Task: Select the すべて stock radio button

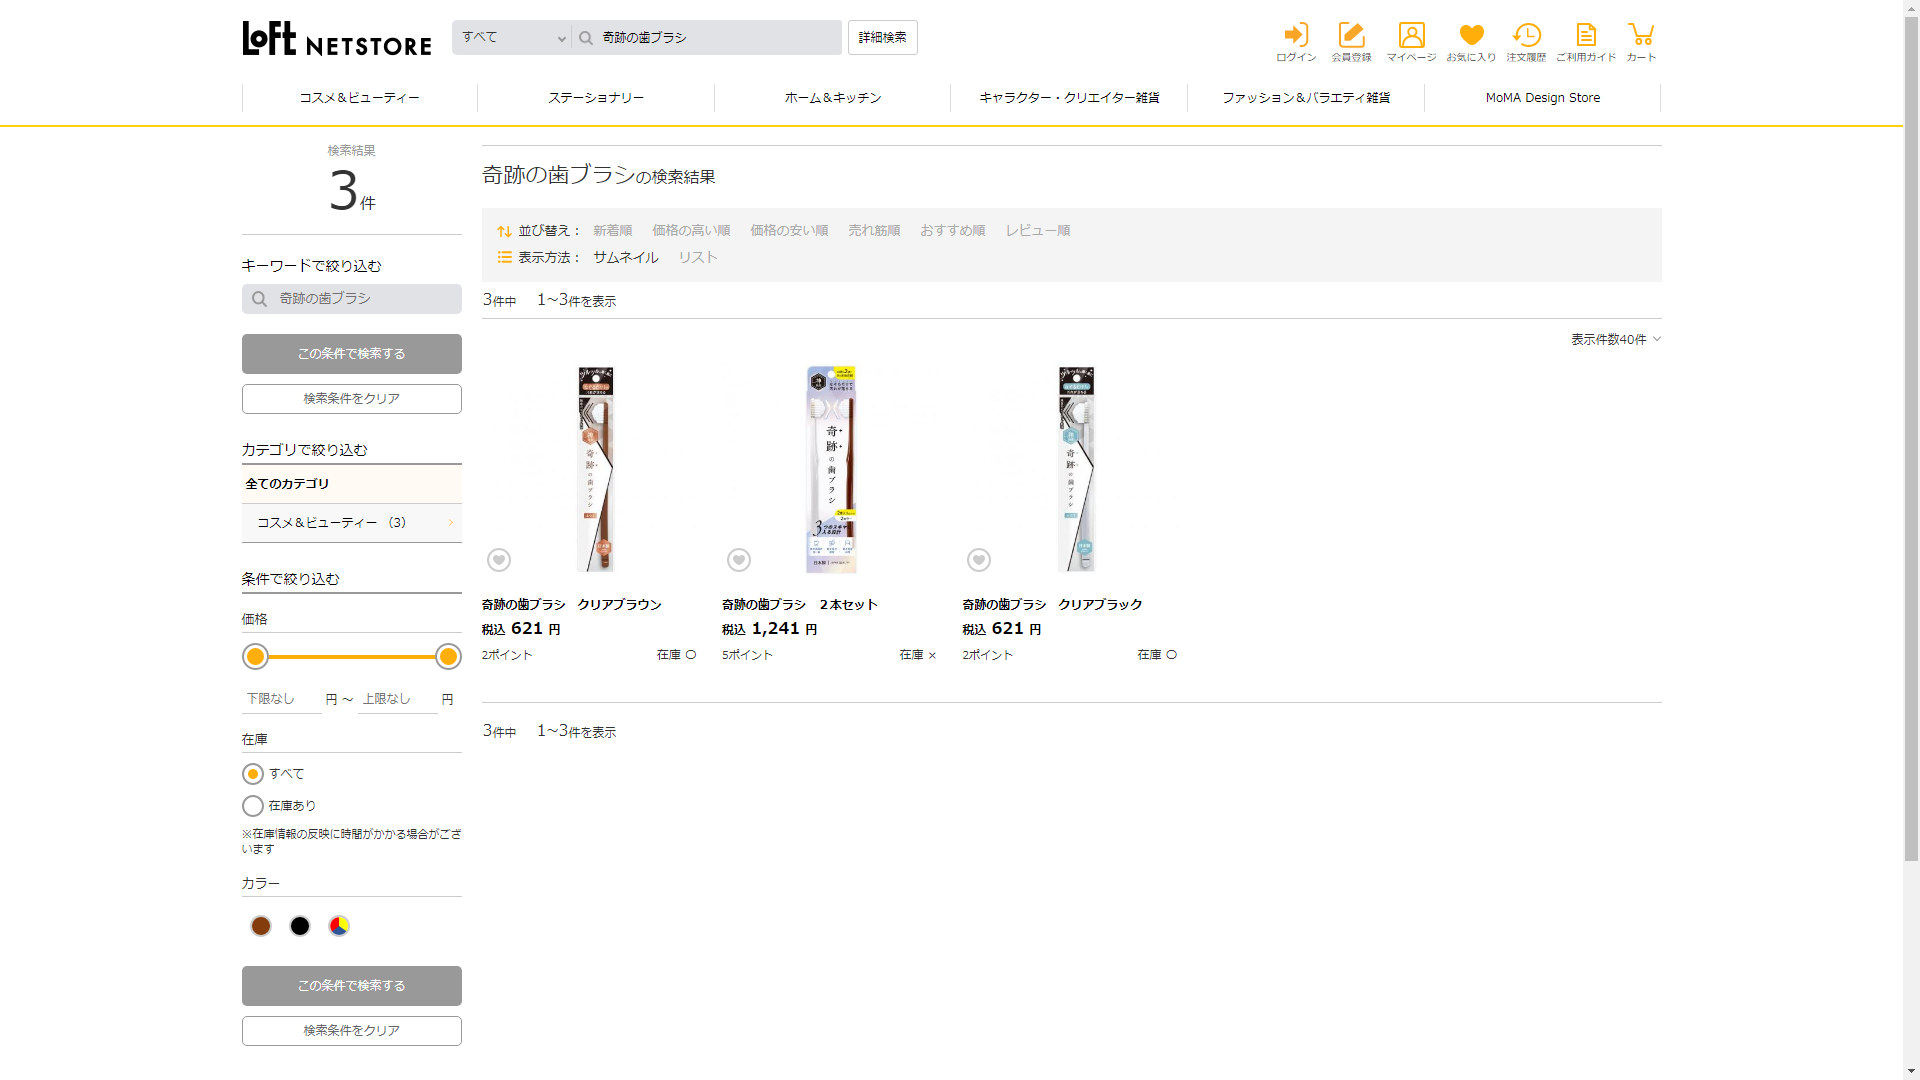Action: pos(253,774)
